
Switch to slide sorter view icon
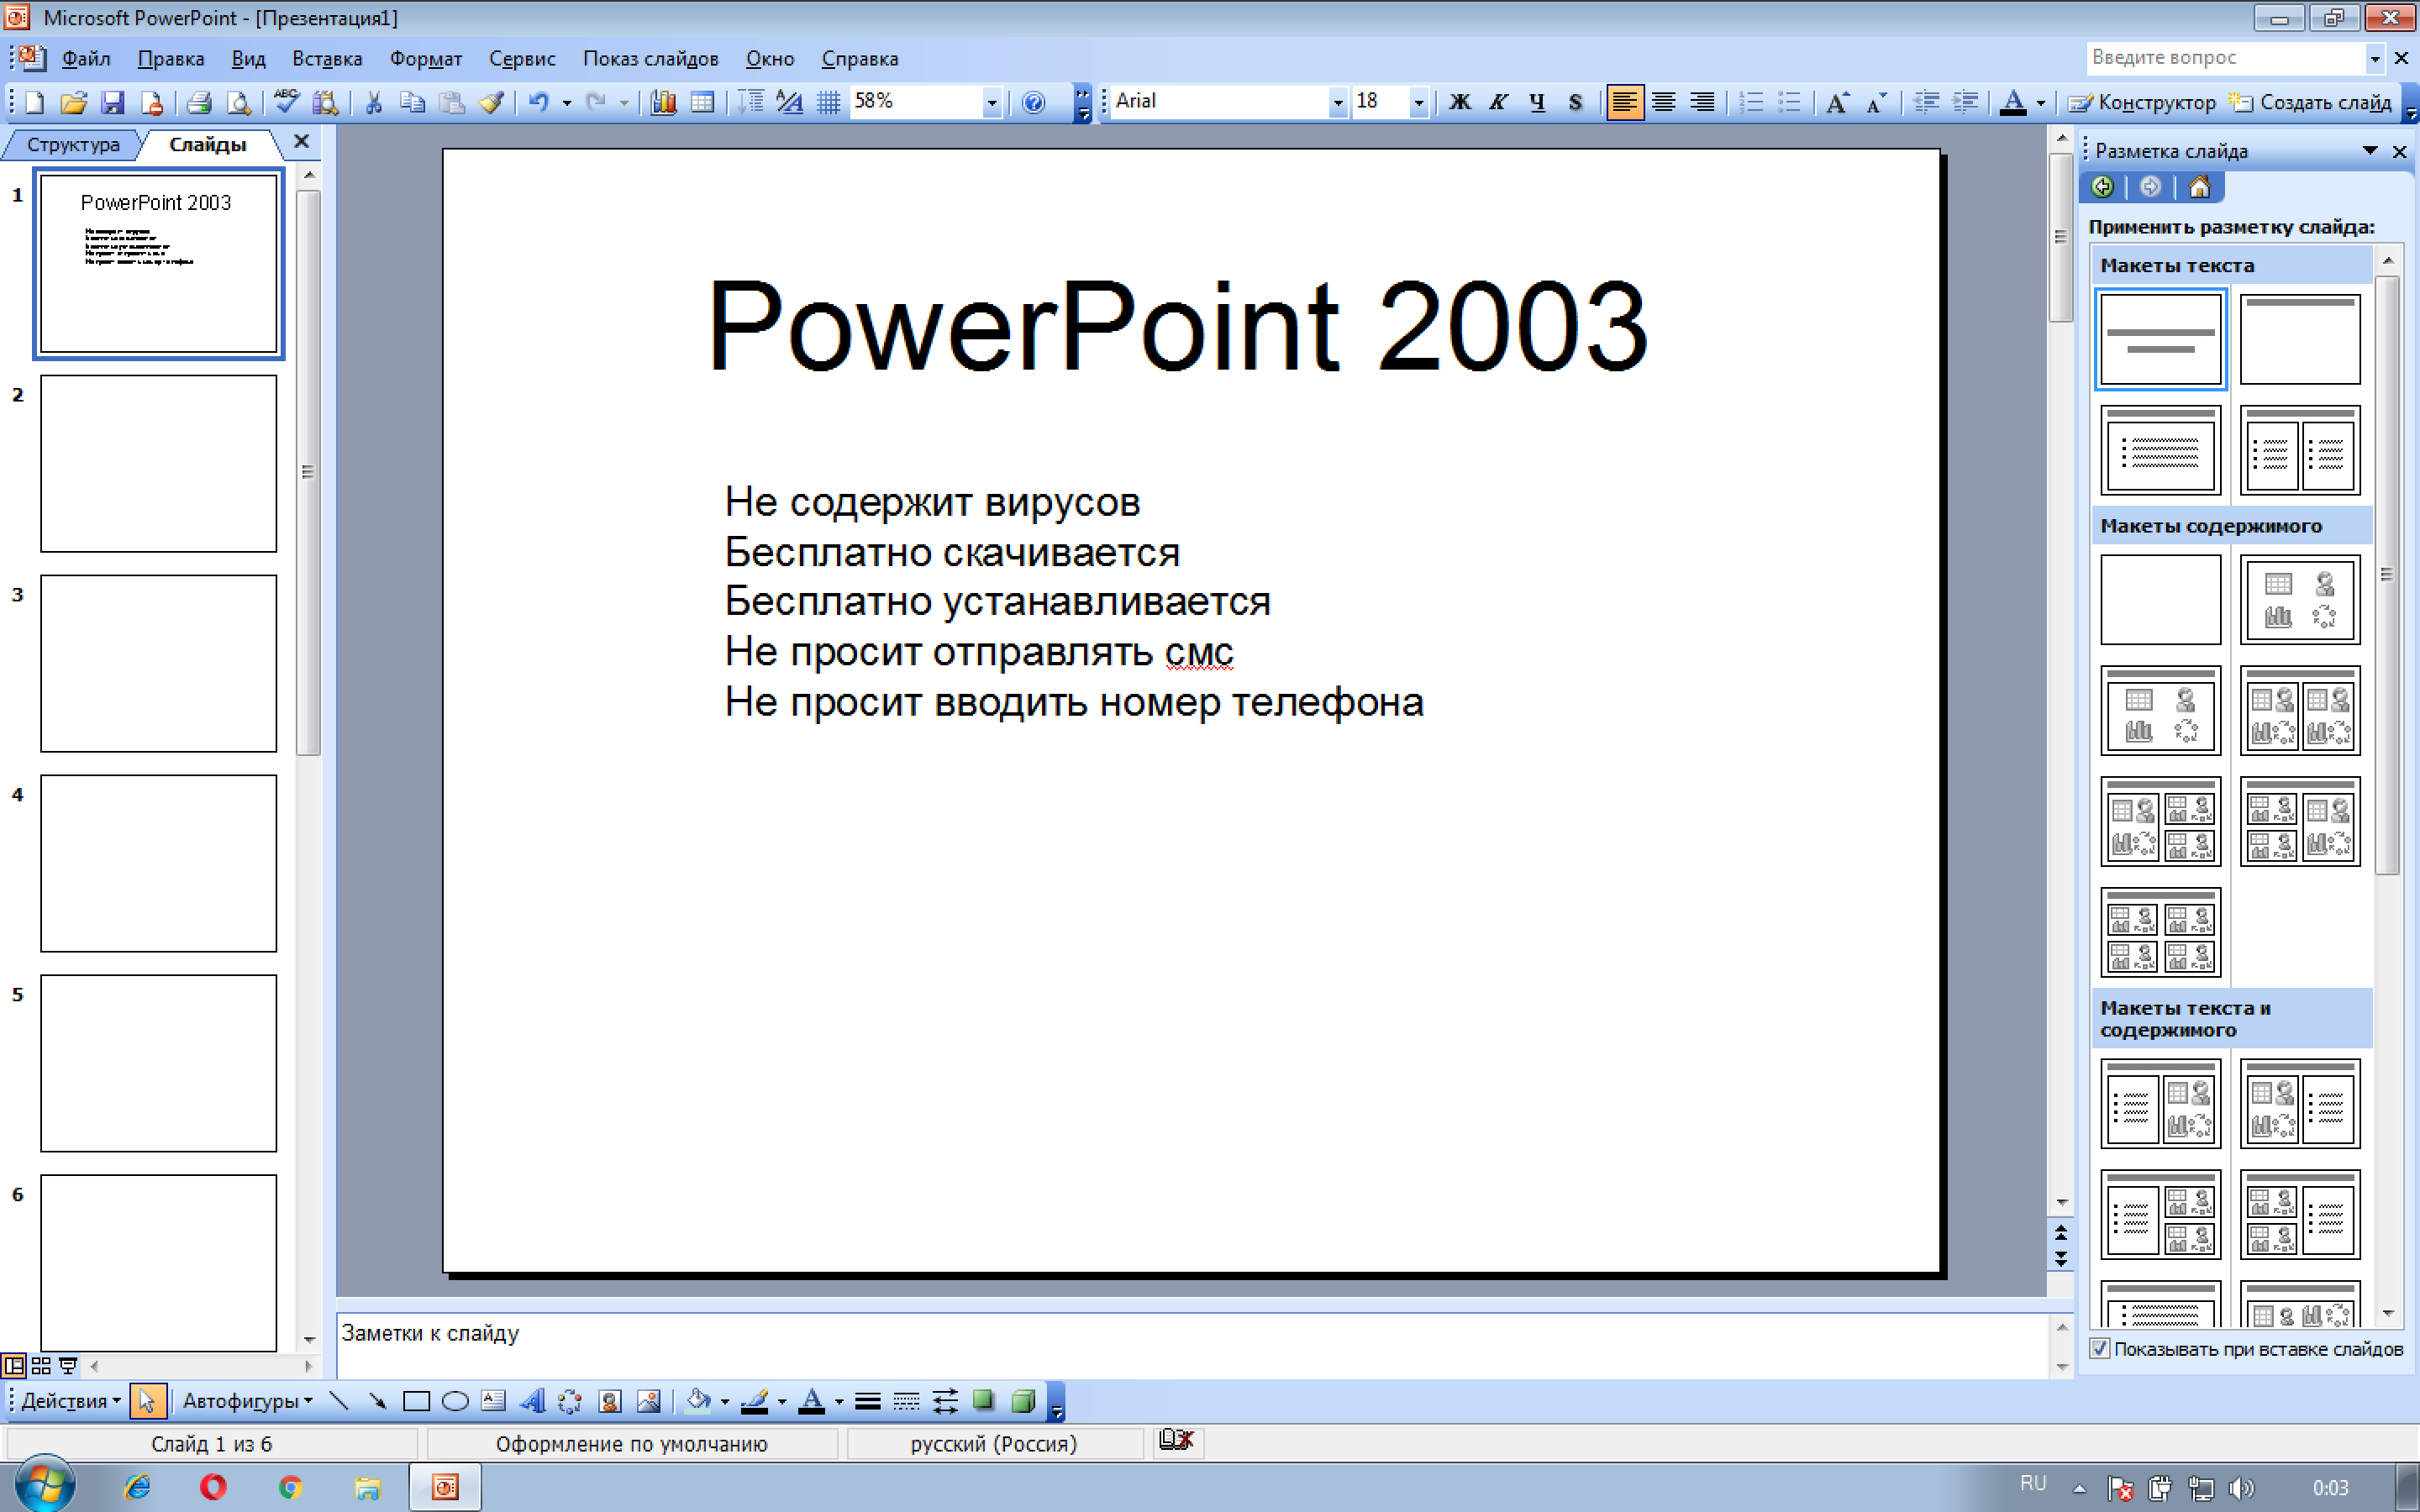coord(41,1365)
